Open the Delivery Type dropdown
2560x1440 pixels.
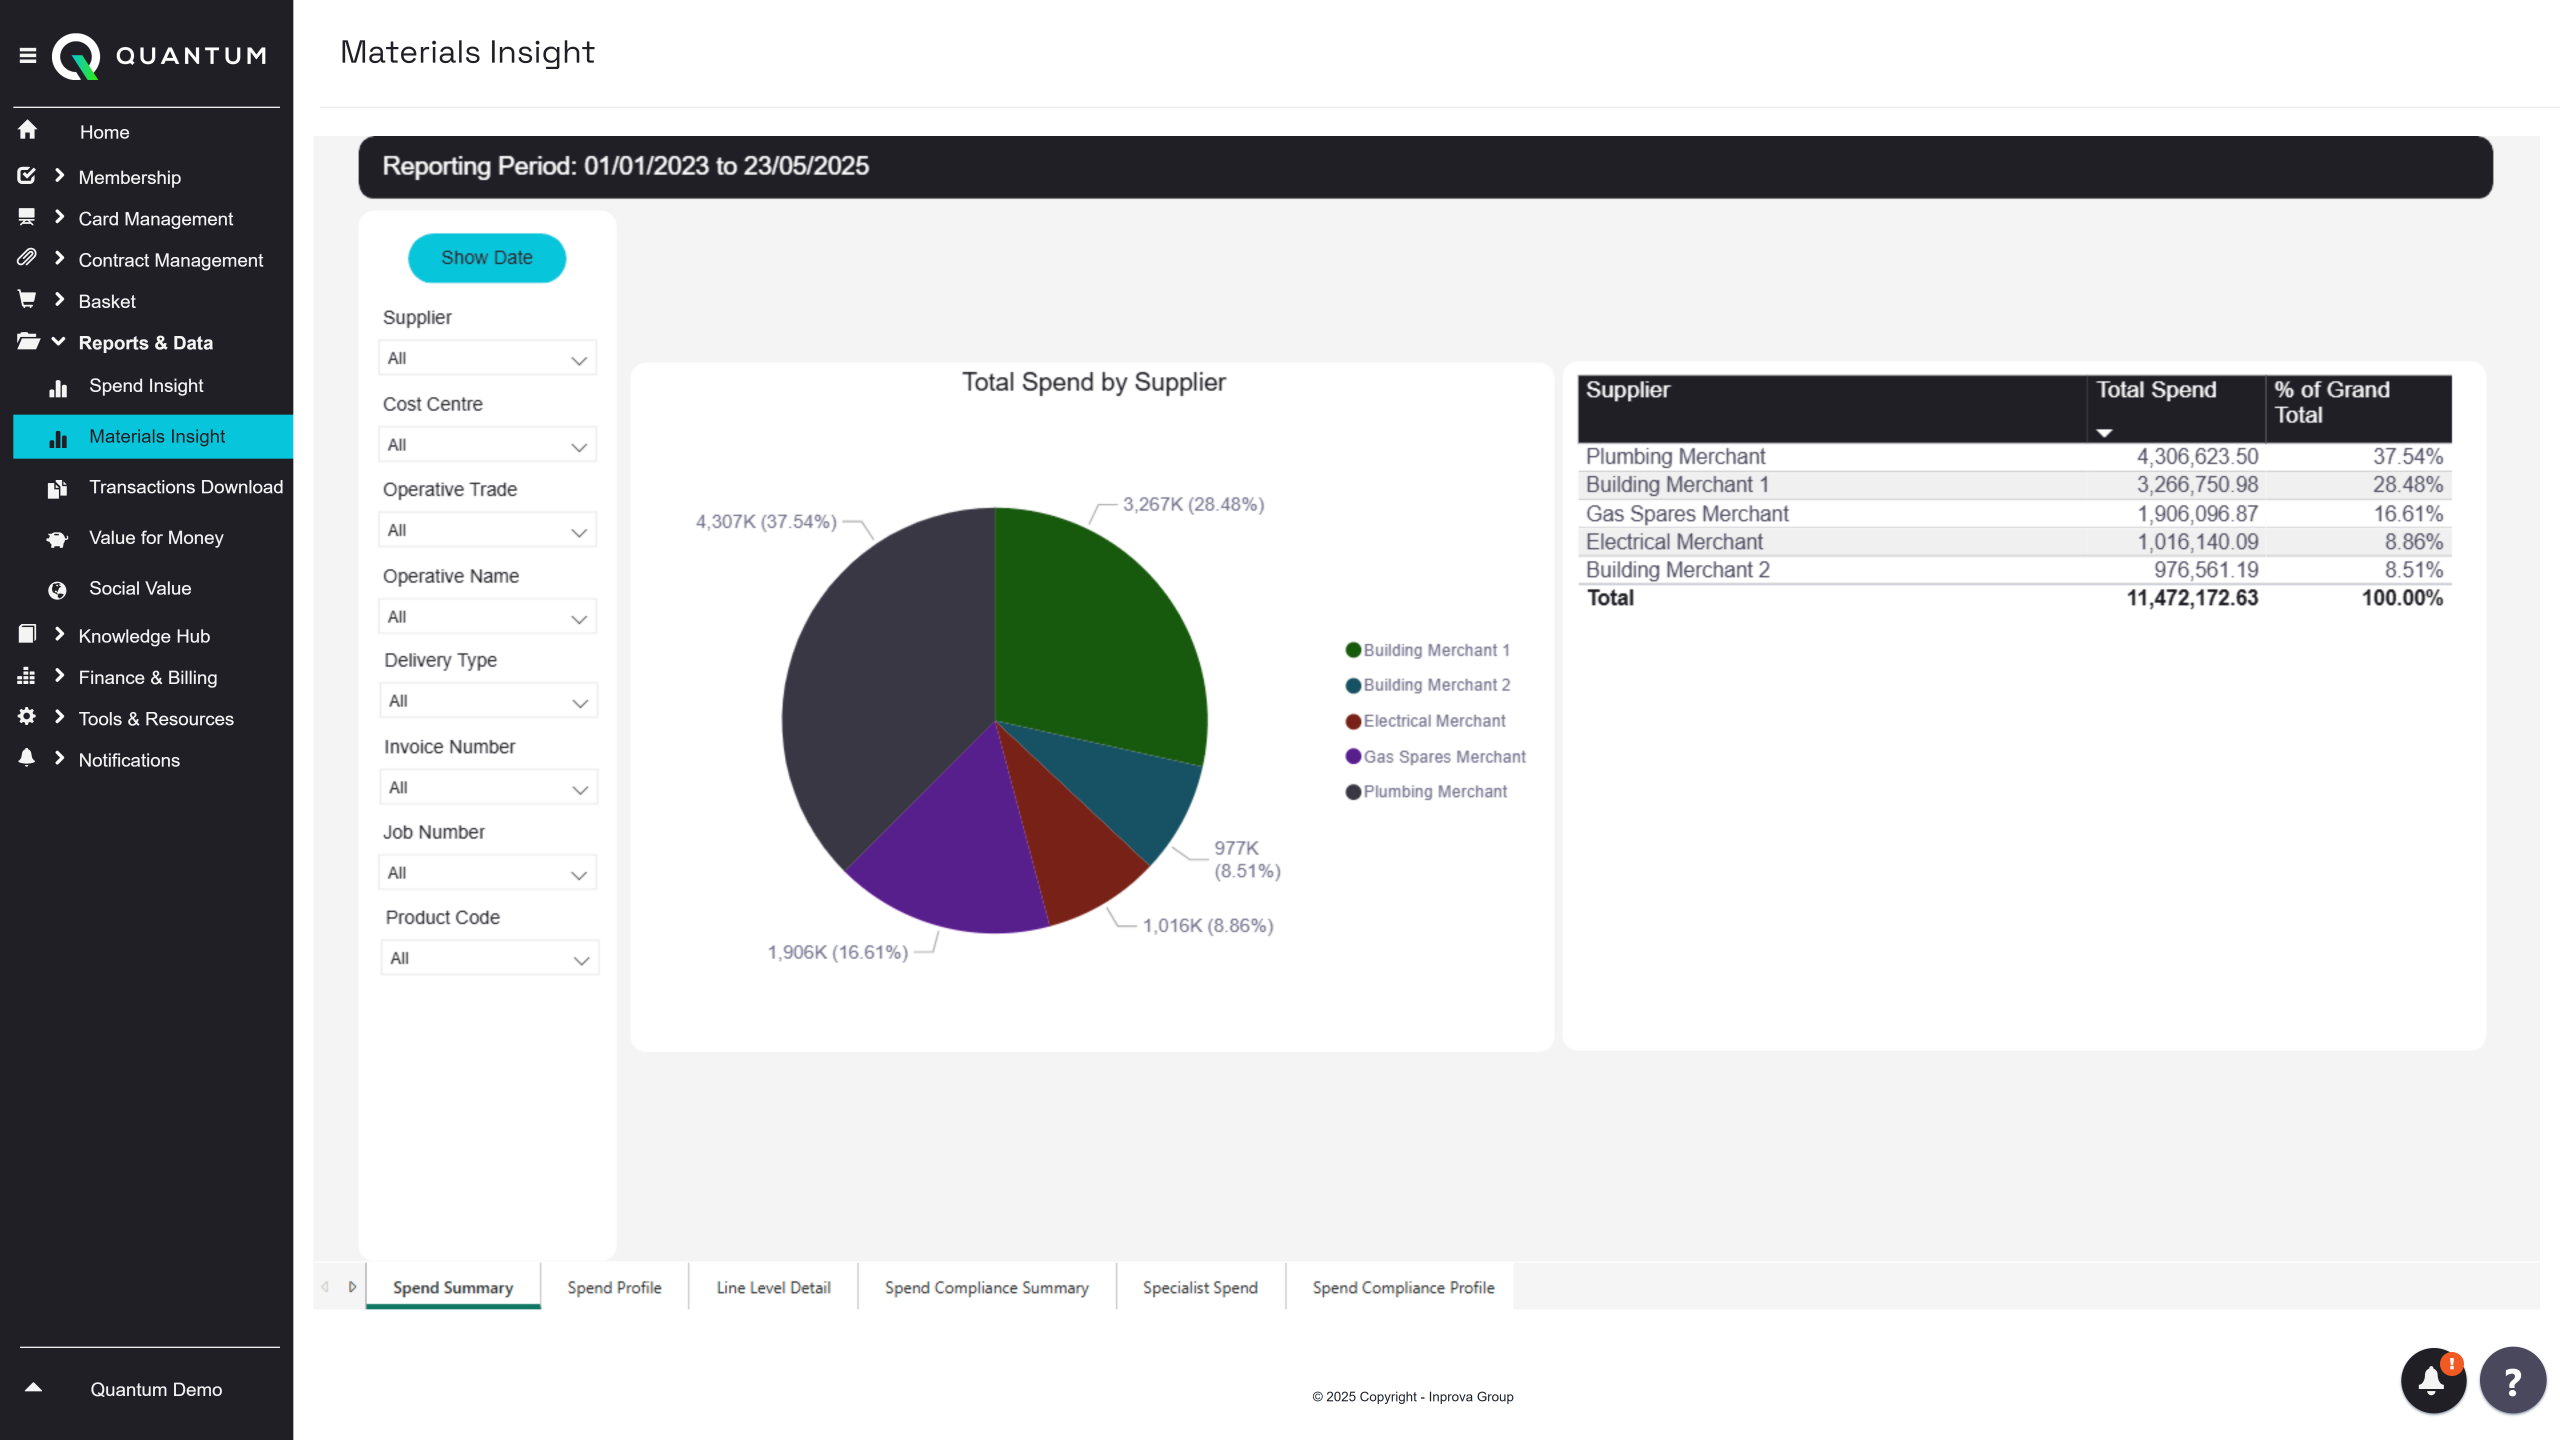(x=488, y=702)
